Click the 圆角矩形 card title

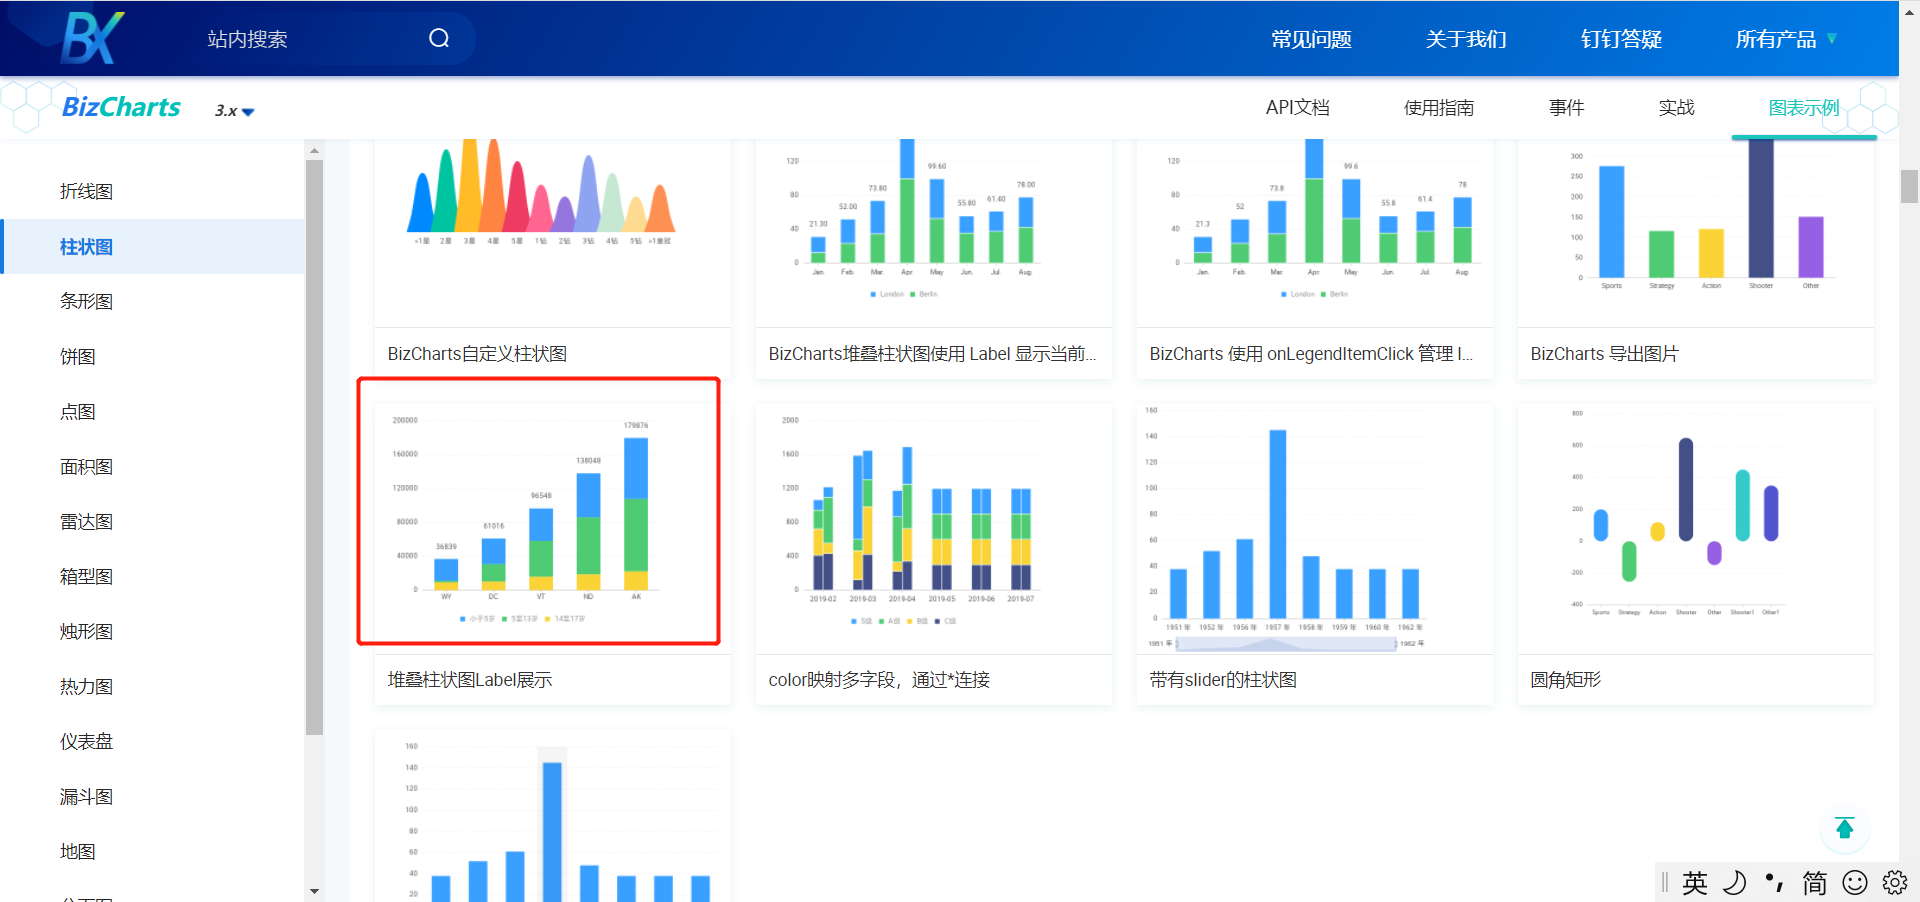click(1565, 680)
